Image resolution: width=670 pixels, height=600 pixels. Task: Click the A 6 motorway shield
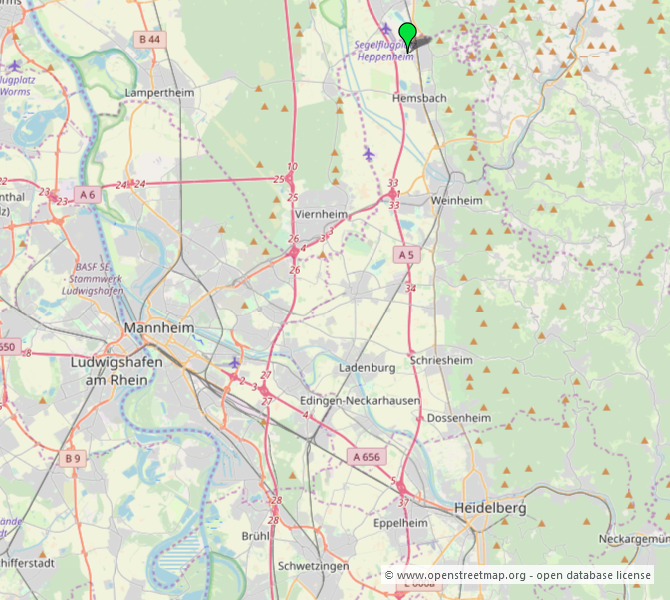pos(88,194)
